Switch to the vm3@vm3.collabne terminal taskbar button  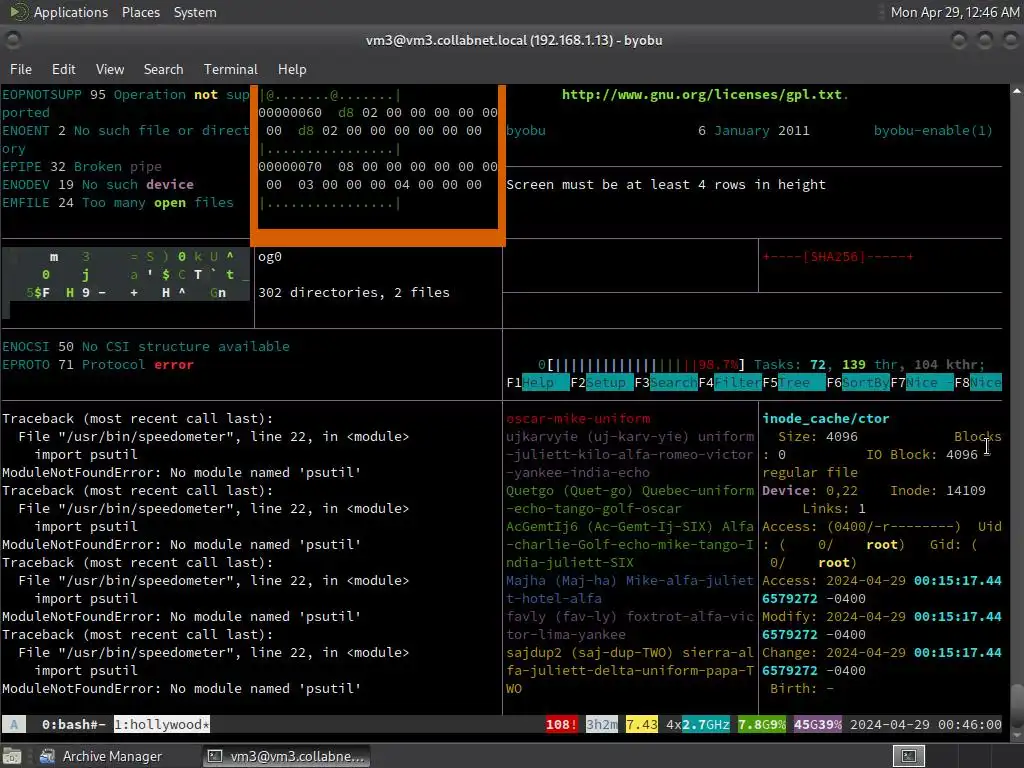pyautogui.click(x=286, y=756)
